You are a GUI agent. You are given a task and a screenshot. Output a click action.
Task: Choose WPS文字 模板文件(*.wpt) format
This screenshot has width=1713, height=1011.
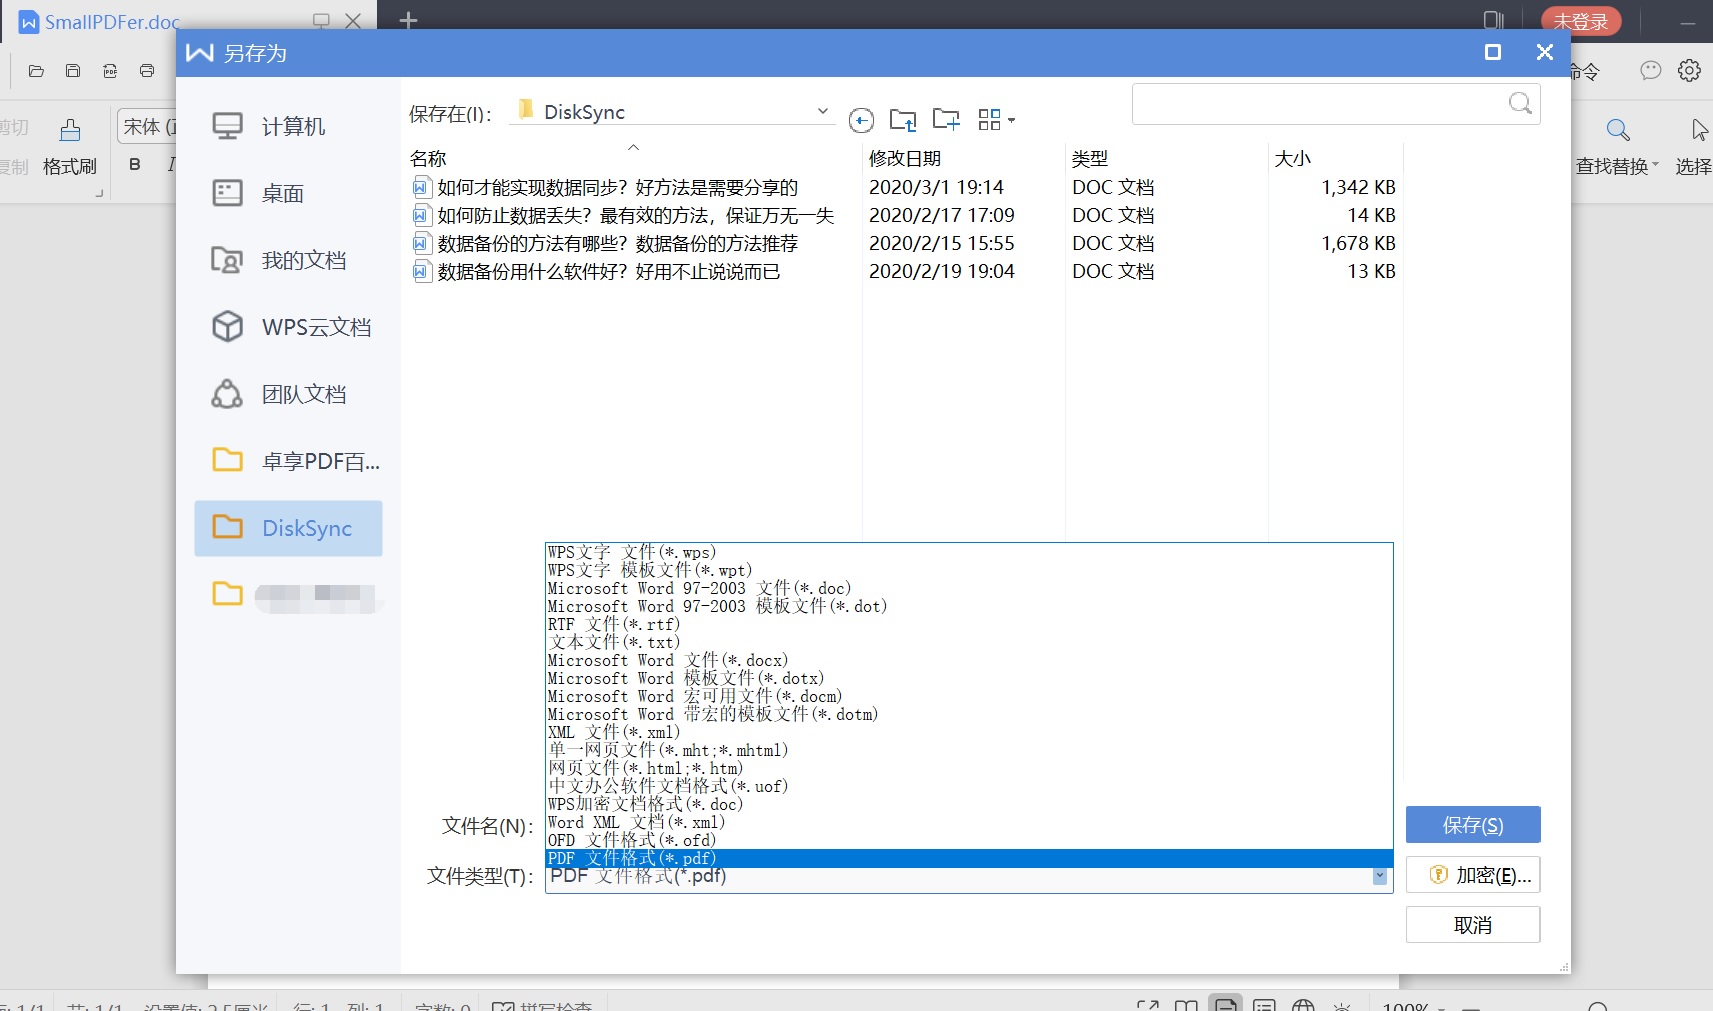click(969, 570)
